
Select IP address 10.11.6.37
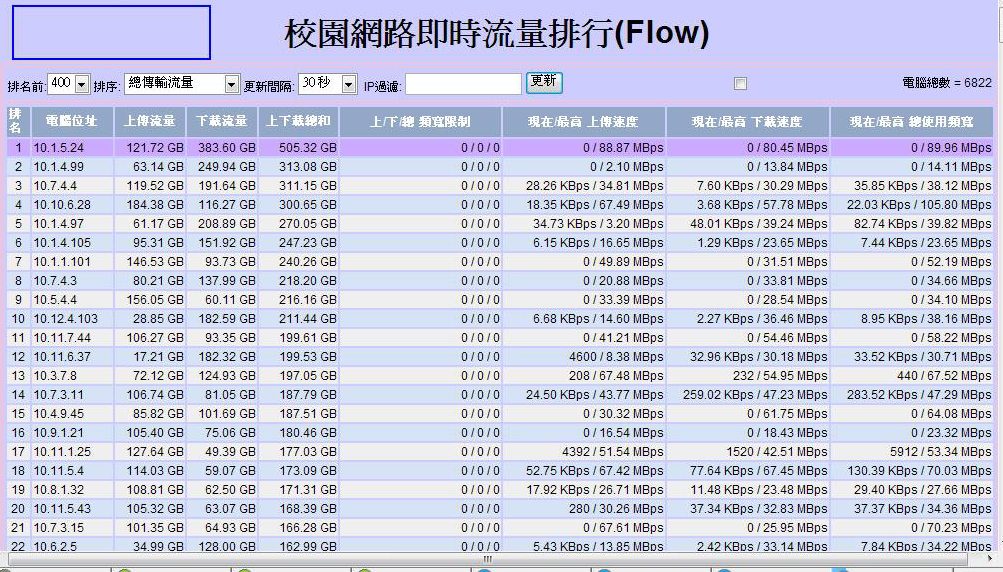click(x=62, y=357)
